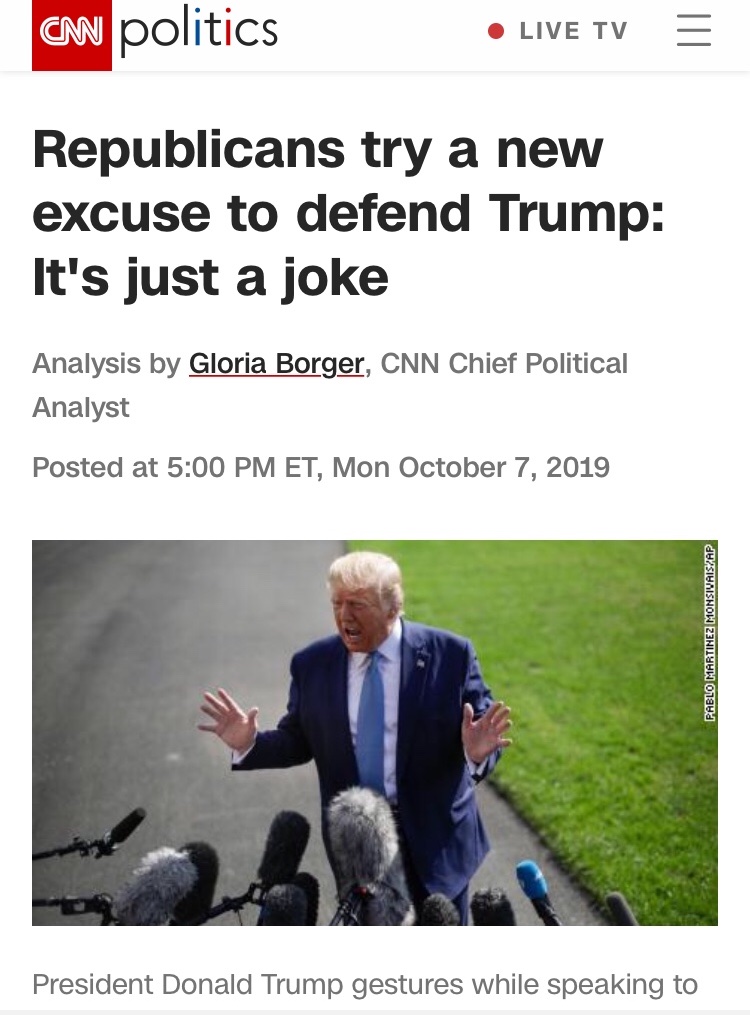Open the politics section label
This screenshot has width=750, height=1015.
[199, 31]
